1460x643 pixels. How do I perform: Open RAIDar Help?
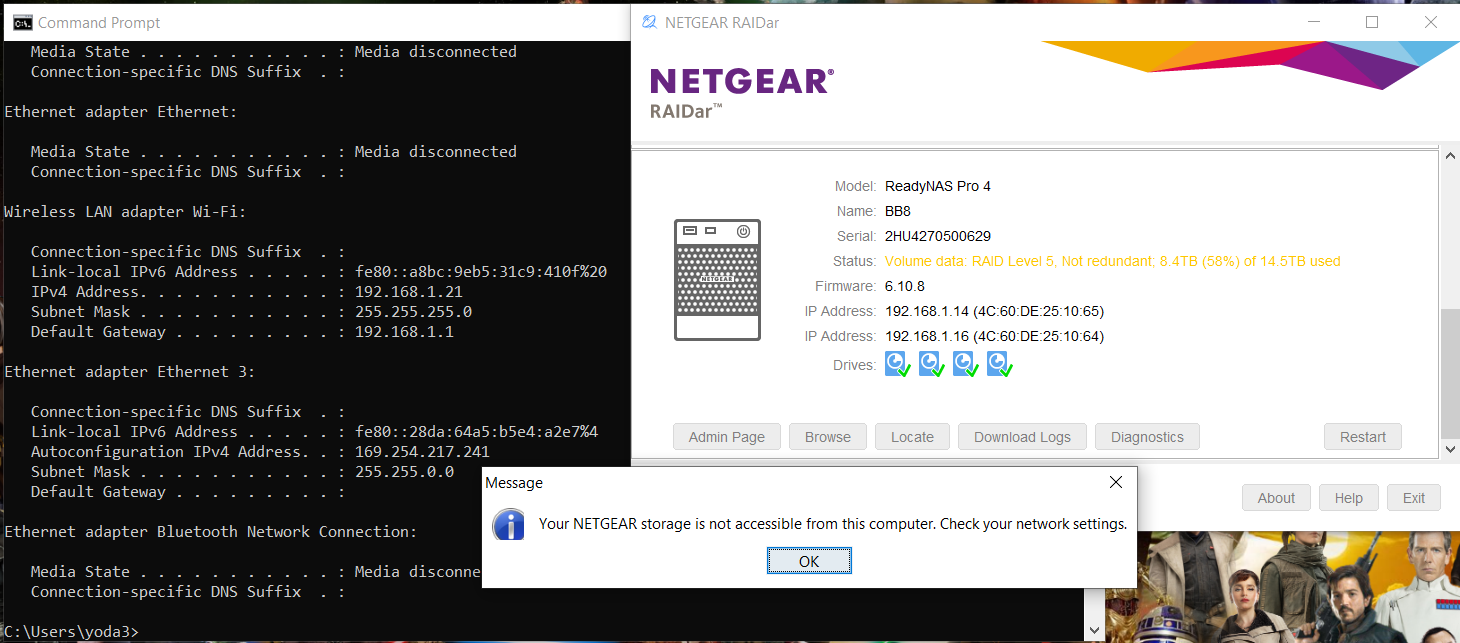tap(1348, 497)
